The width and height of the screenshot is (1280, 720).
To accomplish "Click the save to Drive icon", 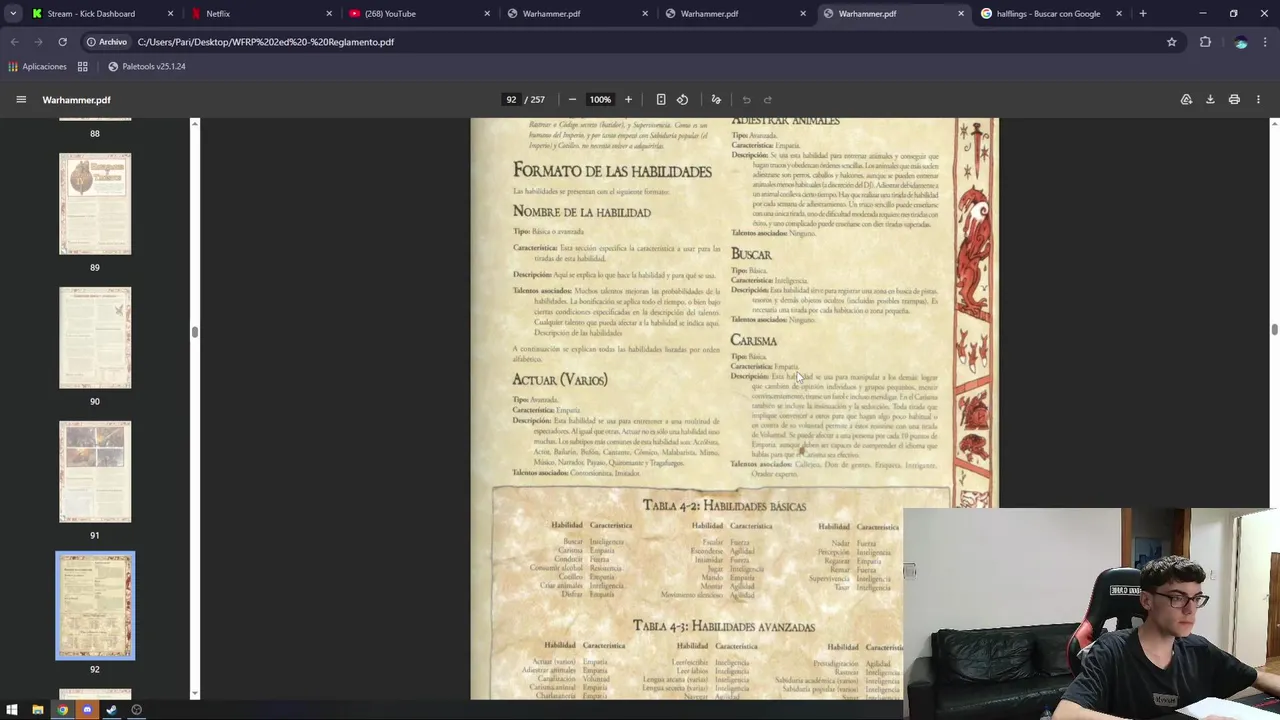I will [x=1186, y=100].
